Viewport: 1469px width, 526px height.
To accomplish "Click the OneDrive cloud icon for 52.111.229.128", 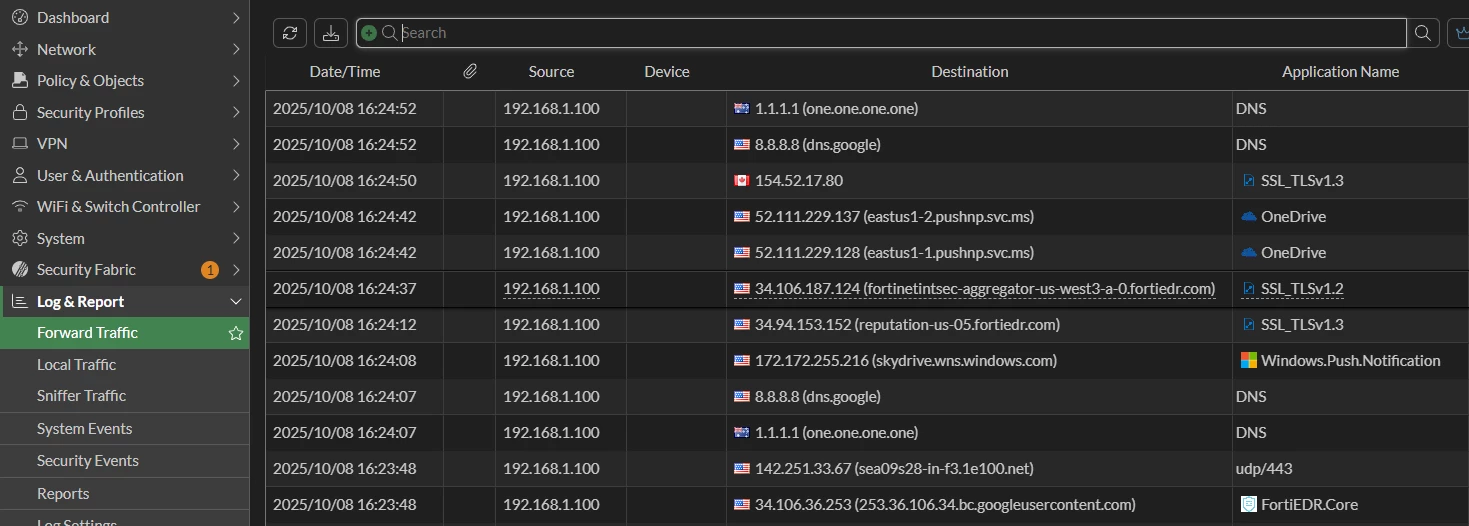I will pyautogui.click(x=1248, y=253).
